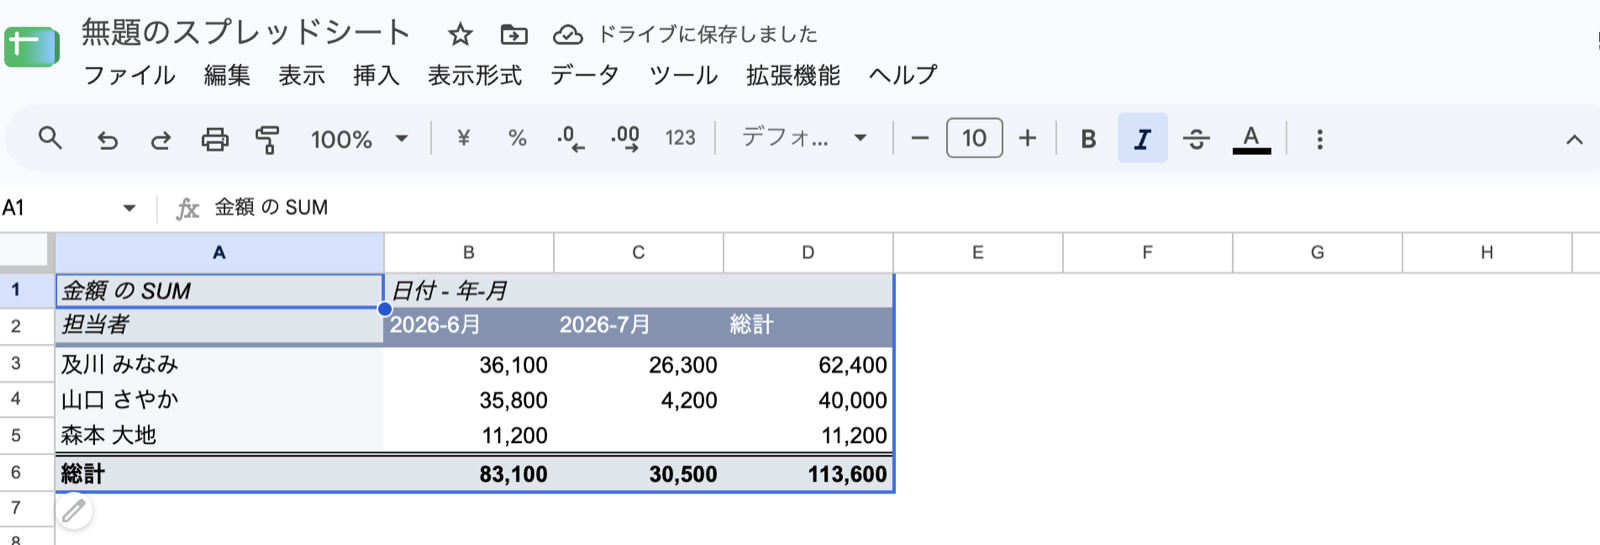Open more toolbar options menu
Viewport: 1600px width, 545px height.
point(1320,139)
